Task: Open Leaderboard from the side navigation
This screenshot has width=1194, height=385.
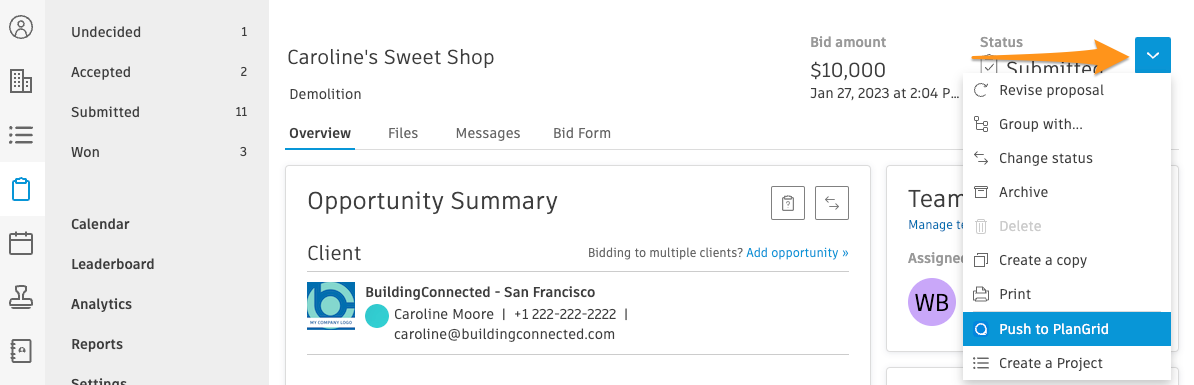Action: 113,264
